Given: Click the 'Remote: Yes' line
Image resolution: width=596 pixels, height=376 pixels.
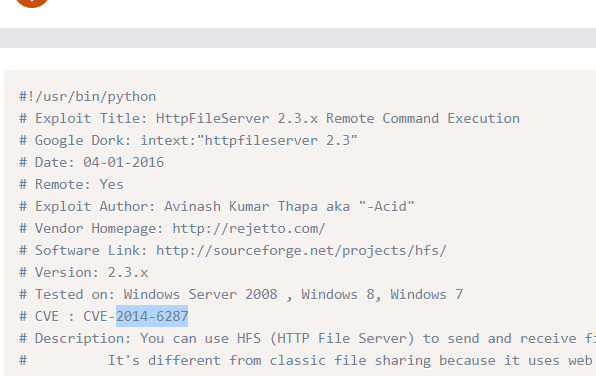Looking at the screenshot, I should (71, 185).
